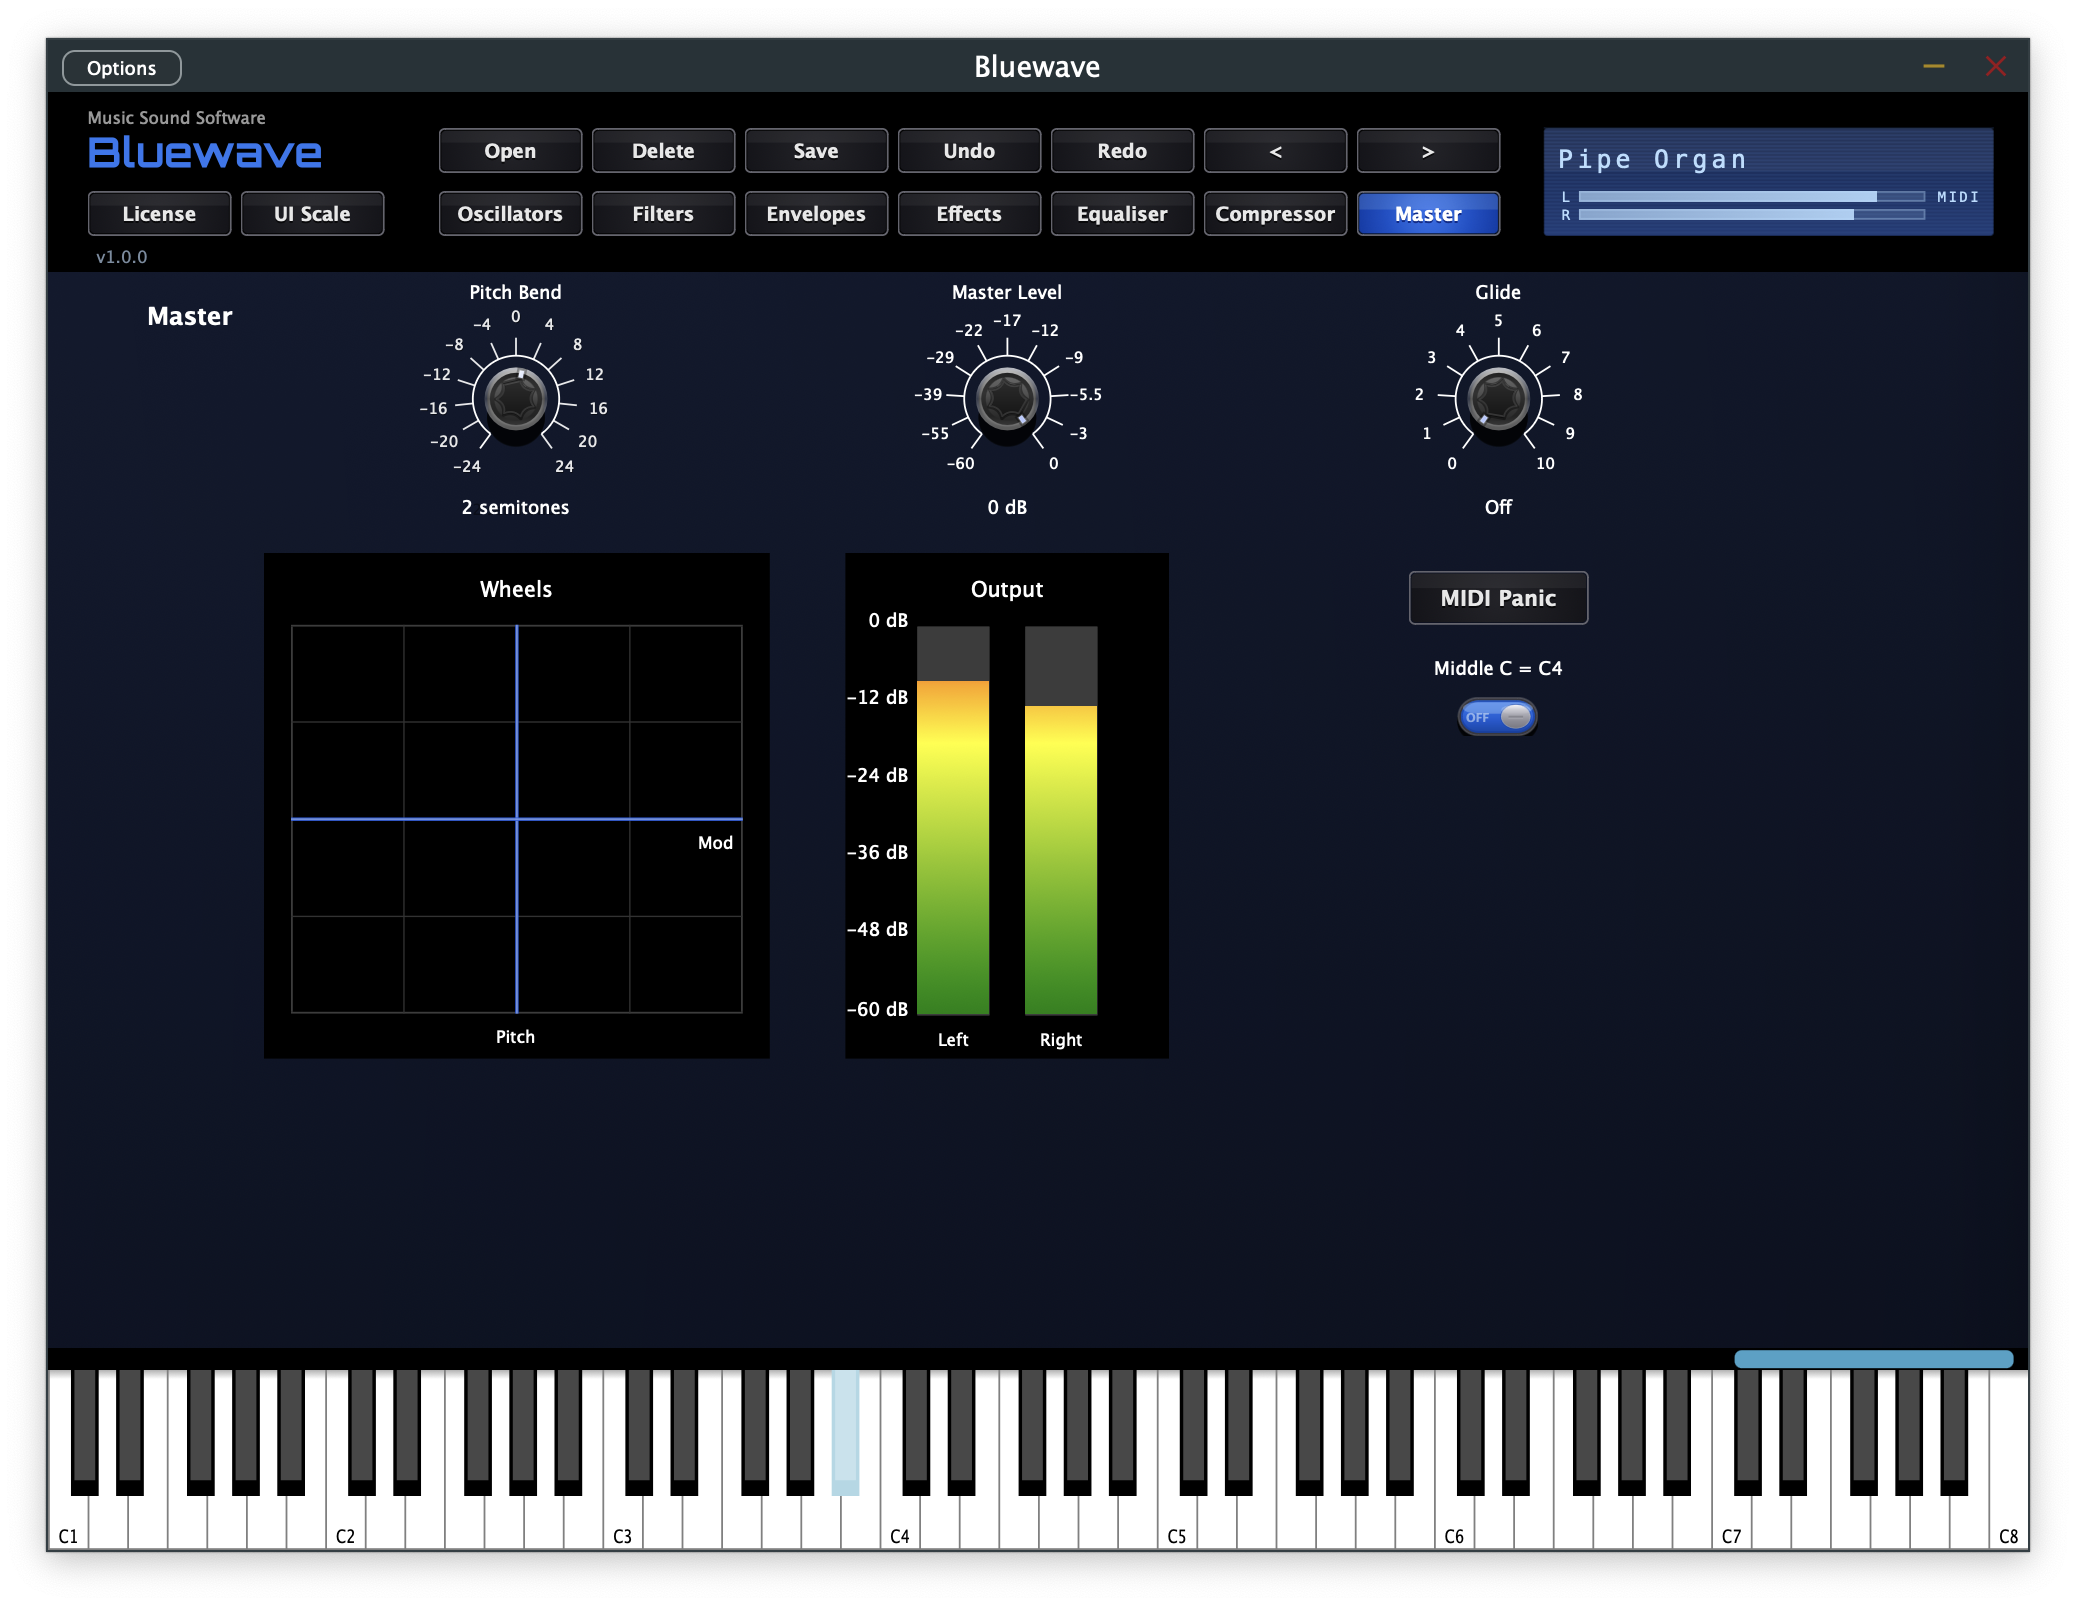Click the Glide "Off" value text
2076x1606 pixels.
coord(1498,507)
